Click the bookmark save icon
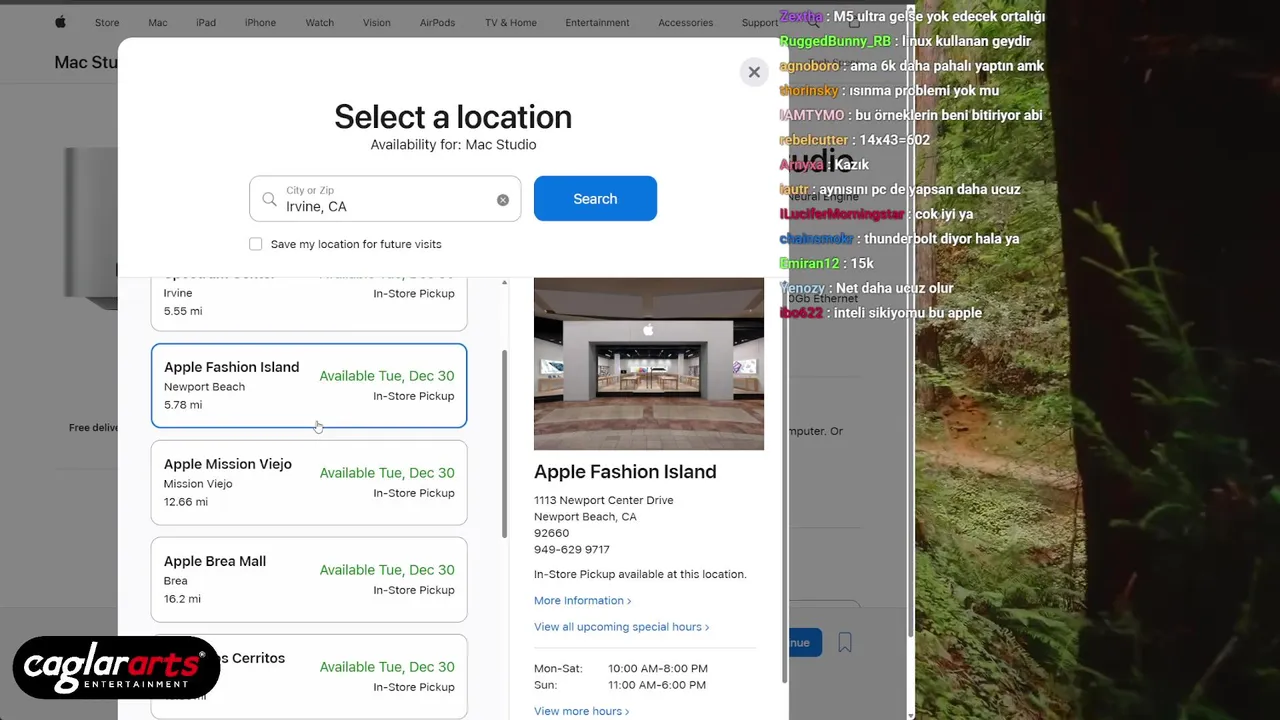Viewport: 1280px width, 720px height. point(845,642)
